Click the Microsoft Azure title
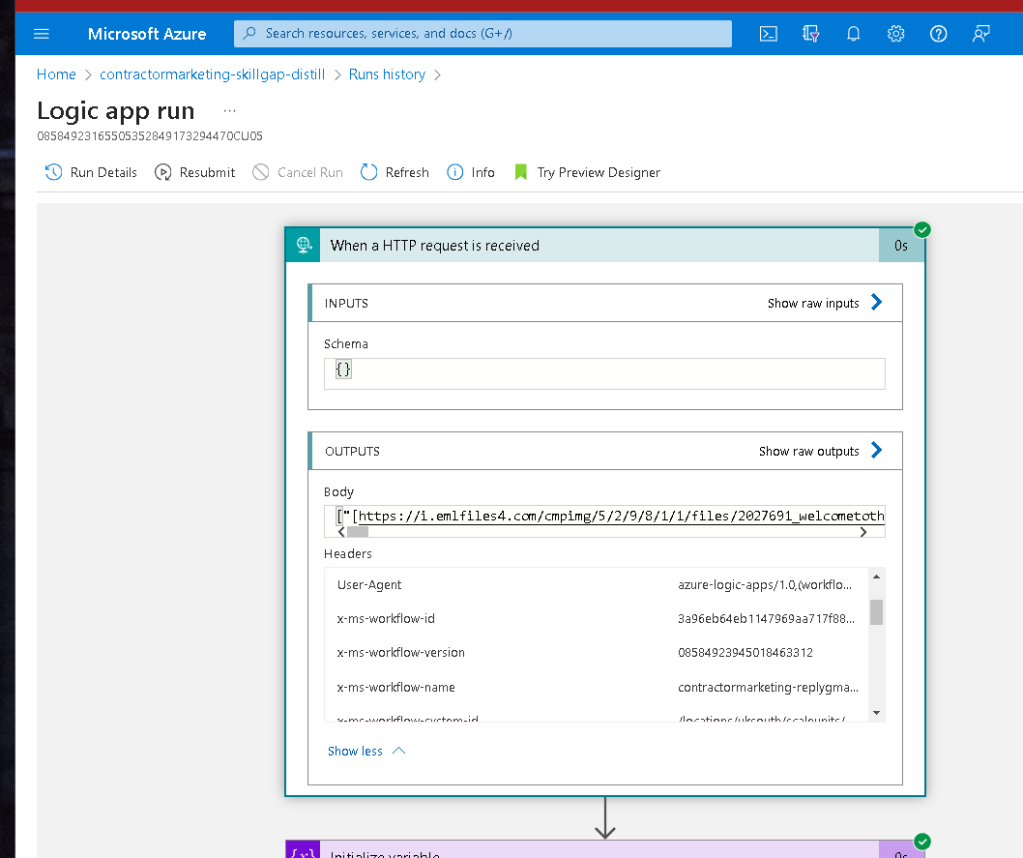The height and width of the screenshot is (858, 1023). tap(147, 34)
